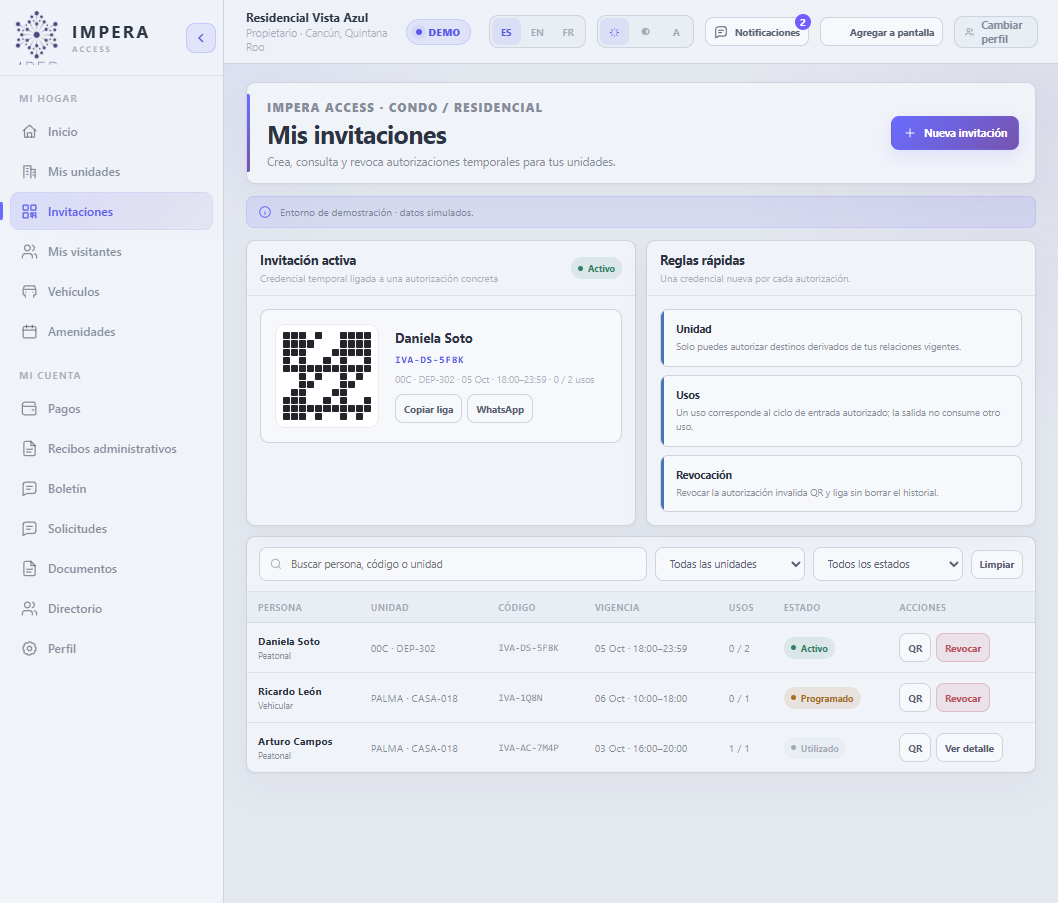Go to Mis unidades section
This screenshot has height=903, width=1058.
(111, 171)
